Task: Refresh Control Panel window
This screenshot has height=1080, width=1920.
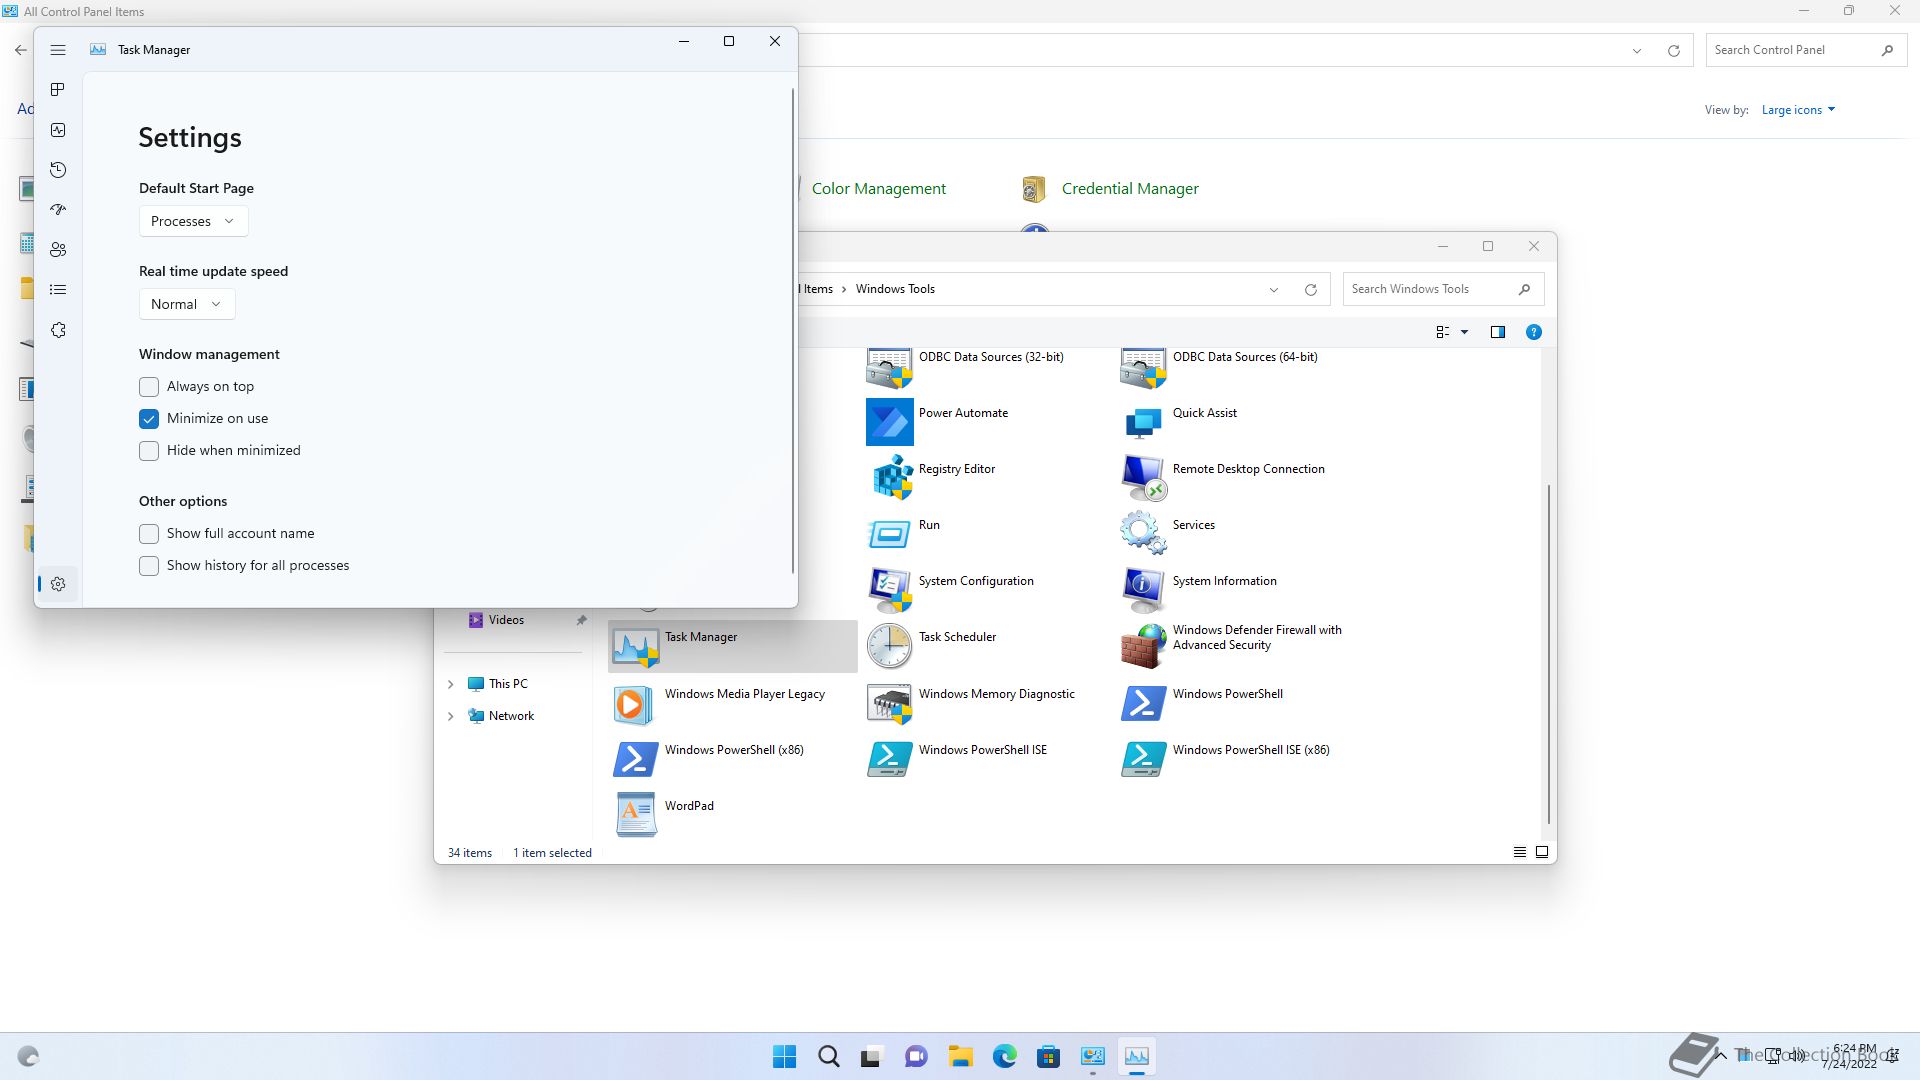Action: (1673, 51)
